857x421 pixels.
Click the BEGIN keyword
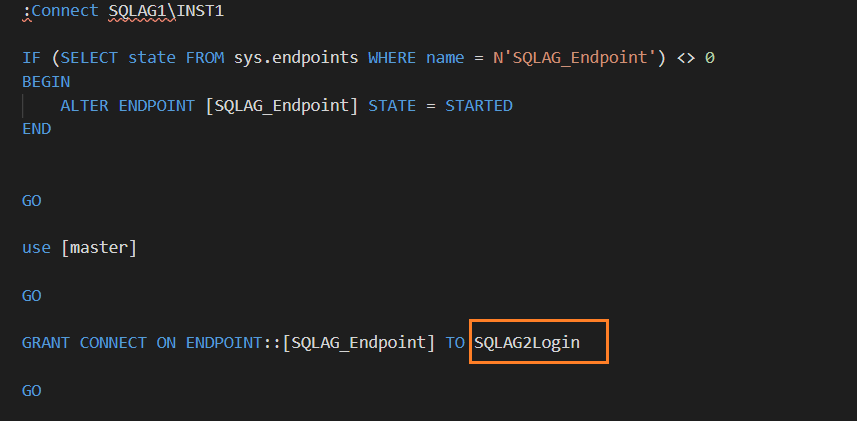click(x=46, y=82)
